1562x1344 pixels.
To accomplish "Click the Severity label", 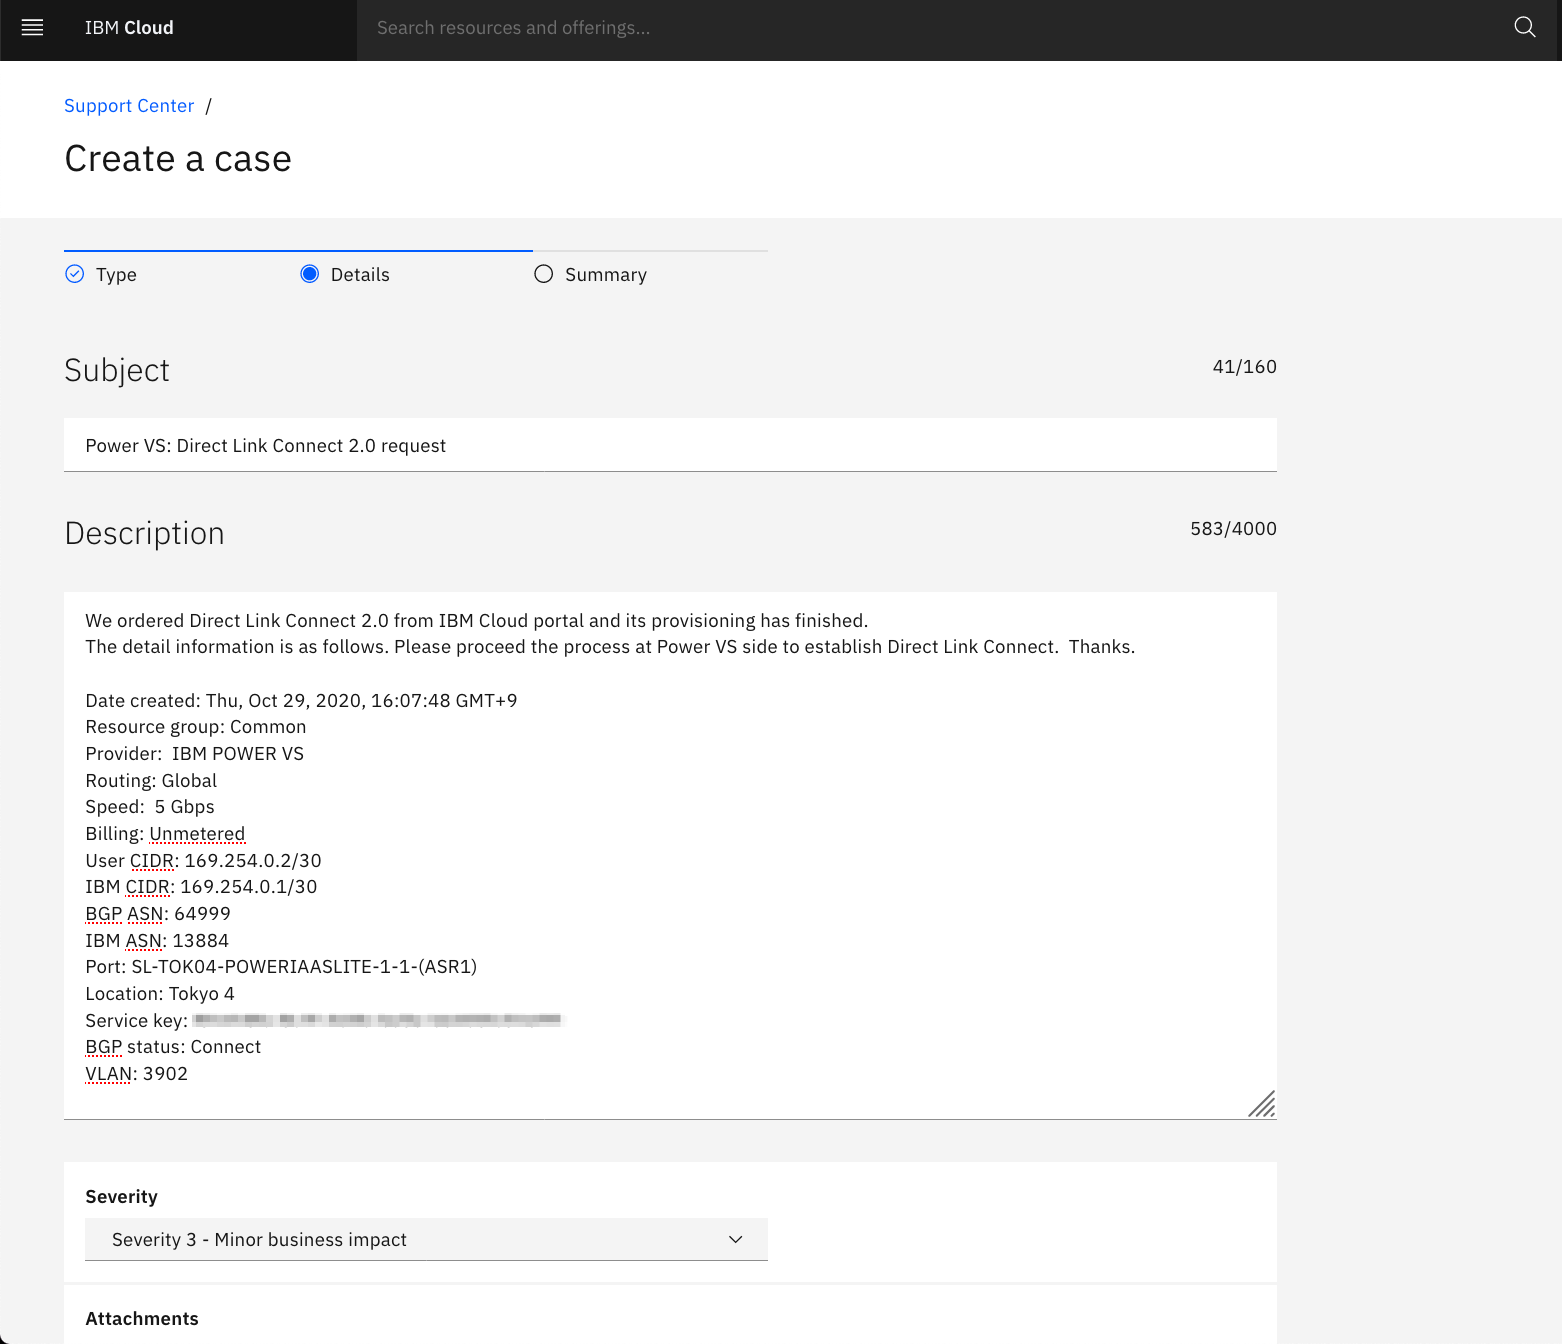I will [x=121, y=1197].
